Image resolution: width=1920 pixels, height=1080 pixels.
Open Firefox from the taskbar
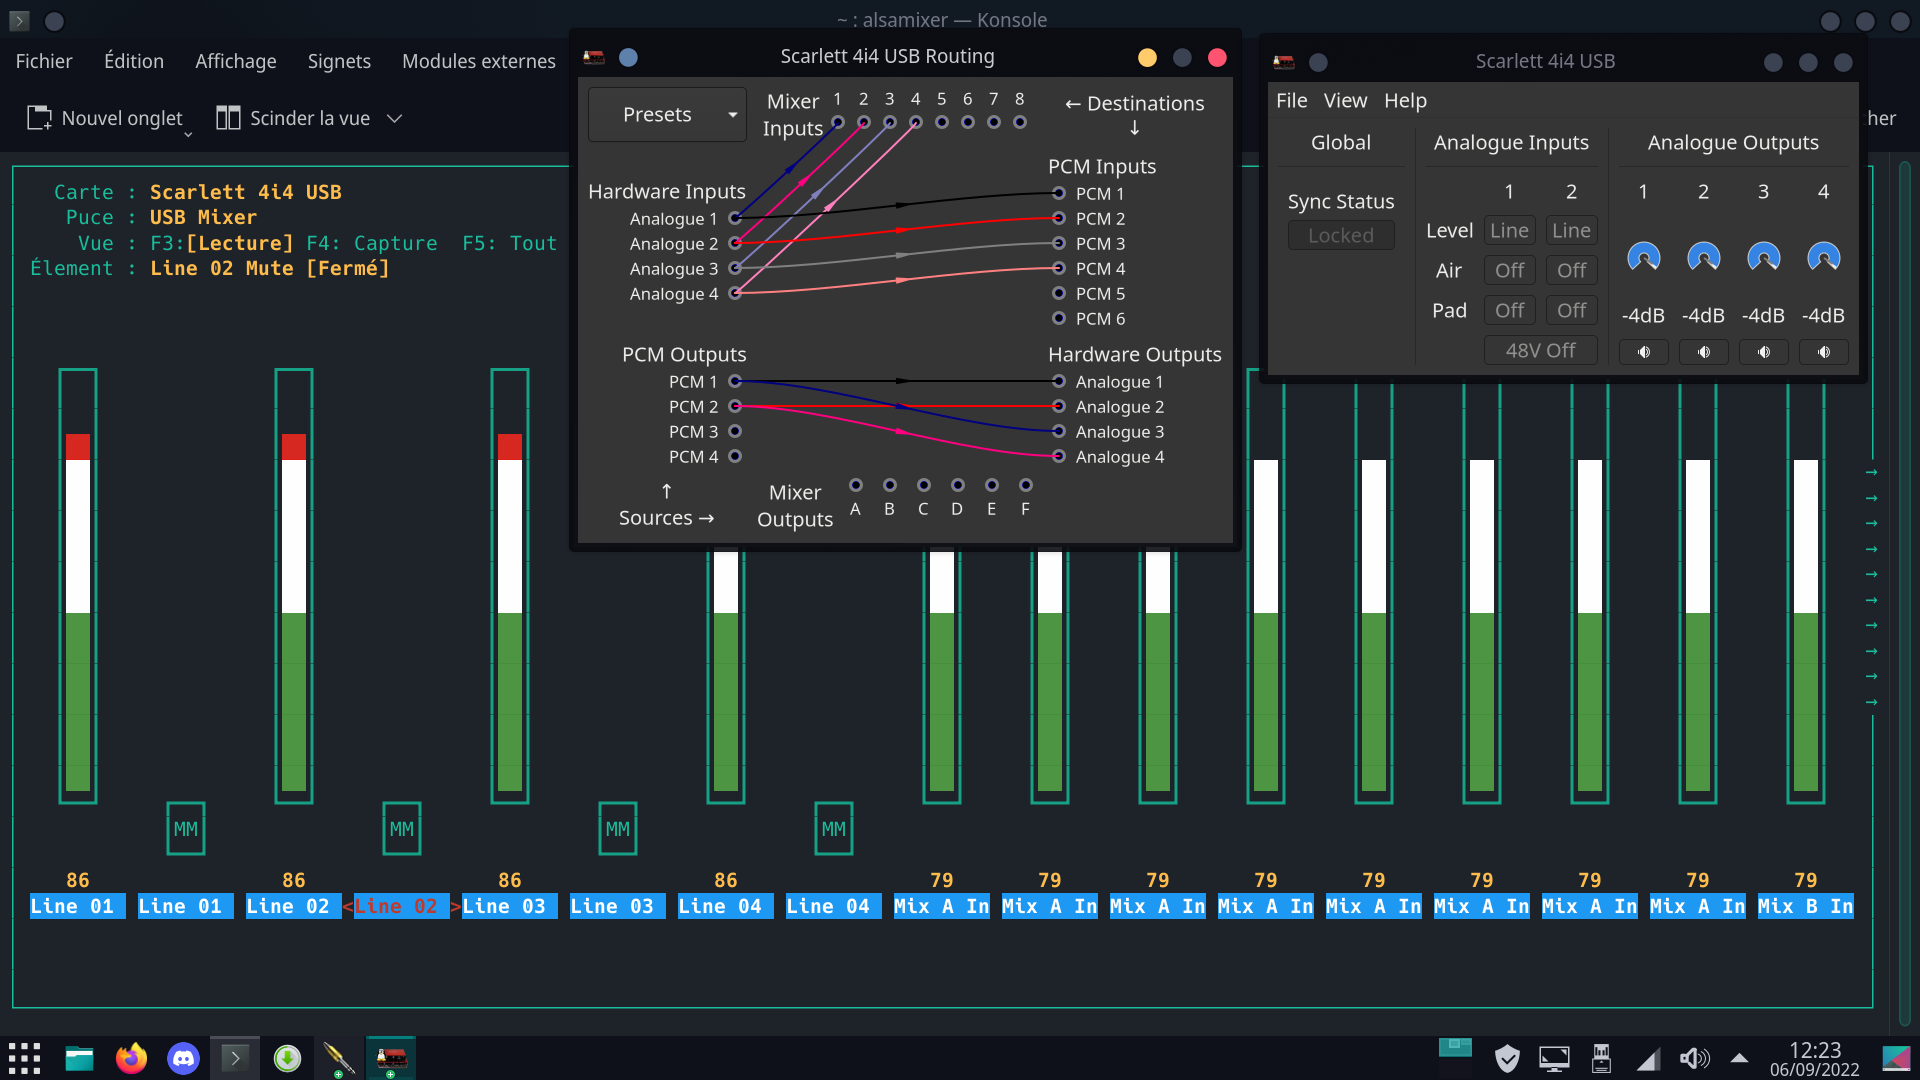(131, 1058)
